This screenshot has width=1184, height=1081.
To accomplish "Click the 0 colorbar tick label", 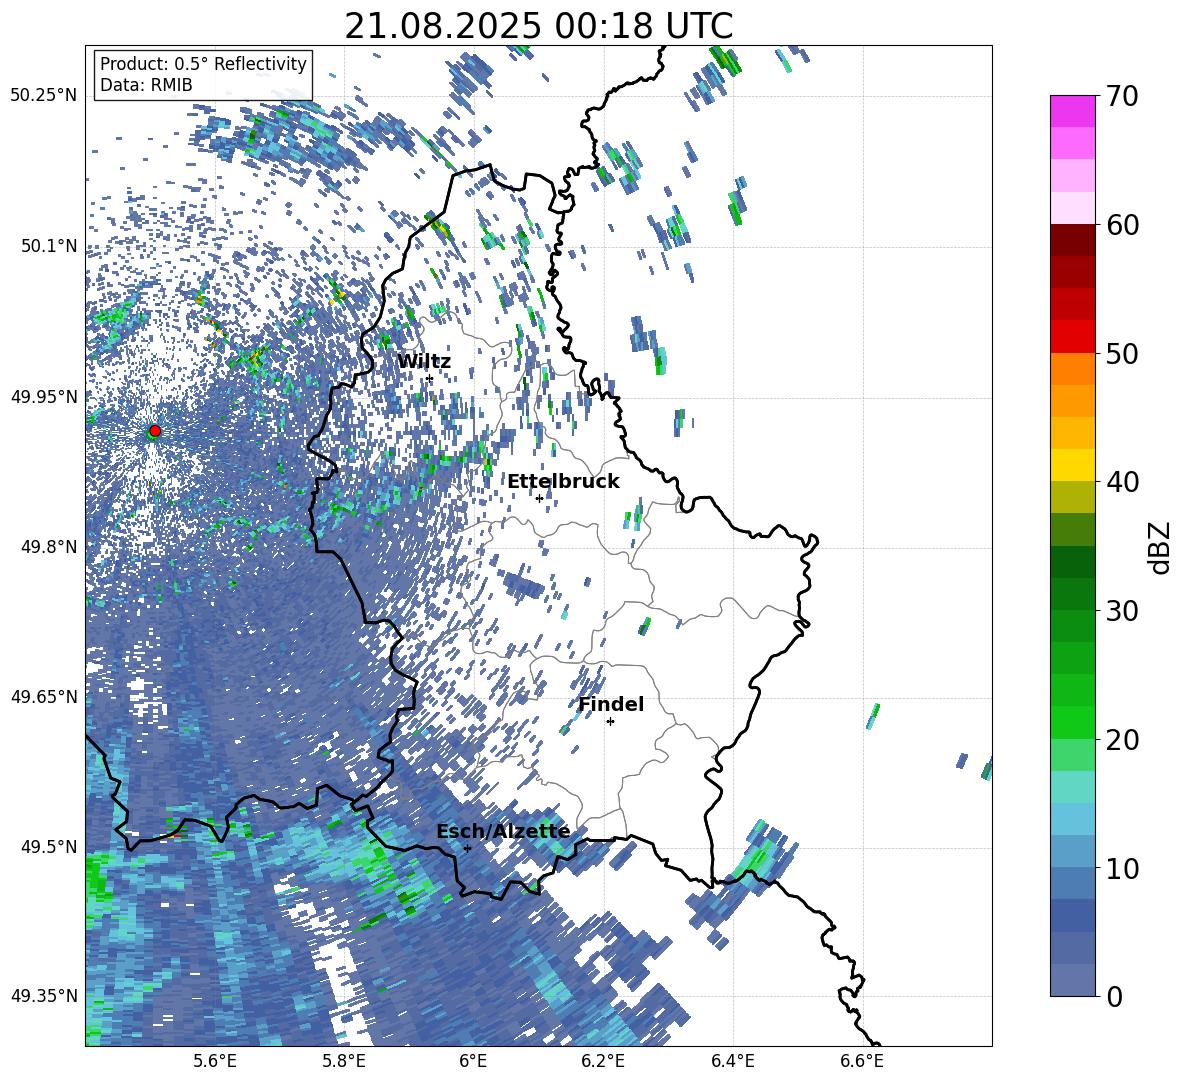I will pos(1114,996).
